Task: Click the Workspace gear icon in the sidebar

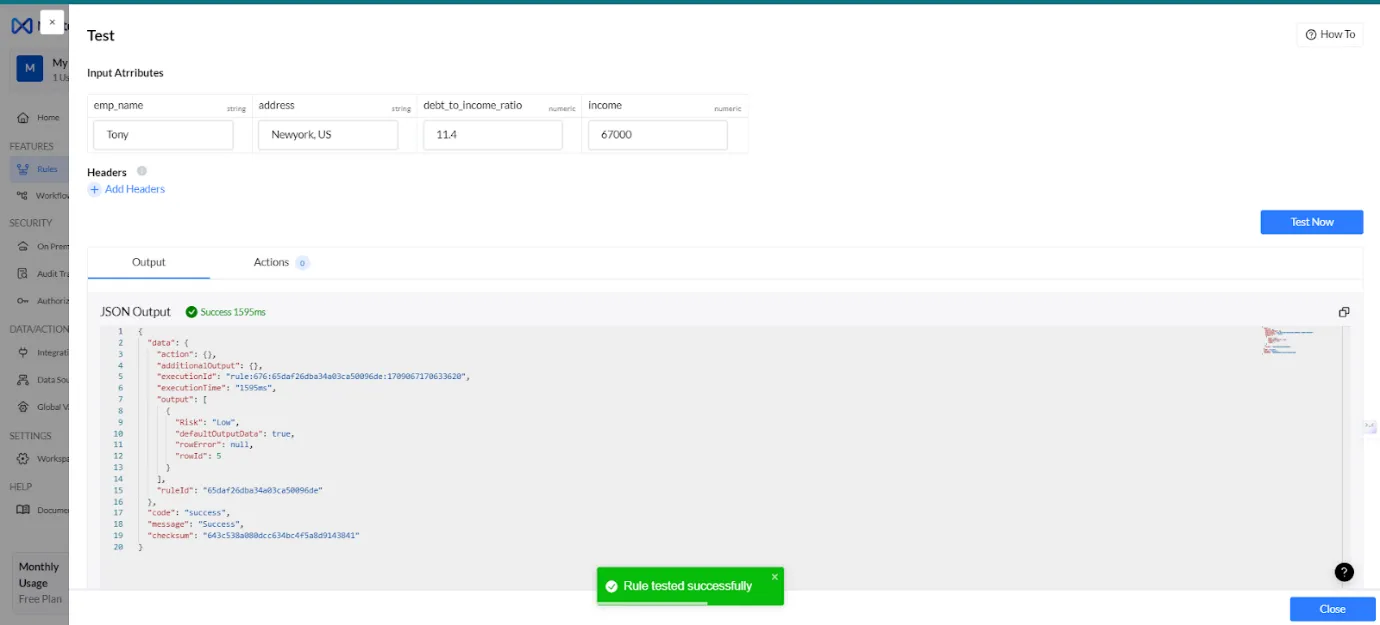Action: coord(23,458)
